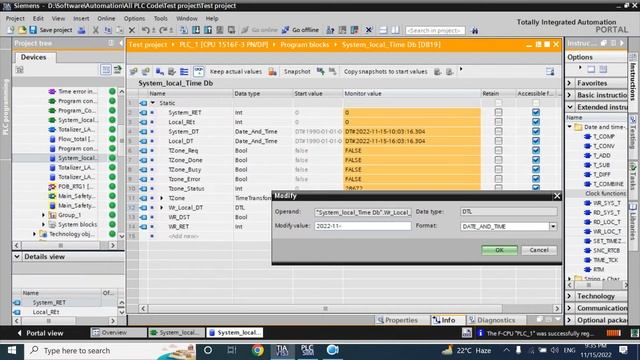The height and width of the screenshot is (360, 640).
Task: Toggle Retain checkbox for Tzone_Error row
Action: (498, 179)
